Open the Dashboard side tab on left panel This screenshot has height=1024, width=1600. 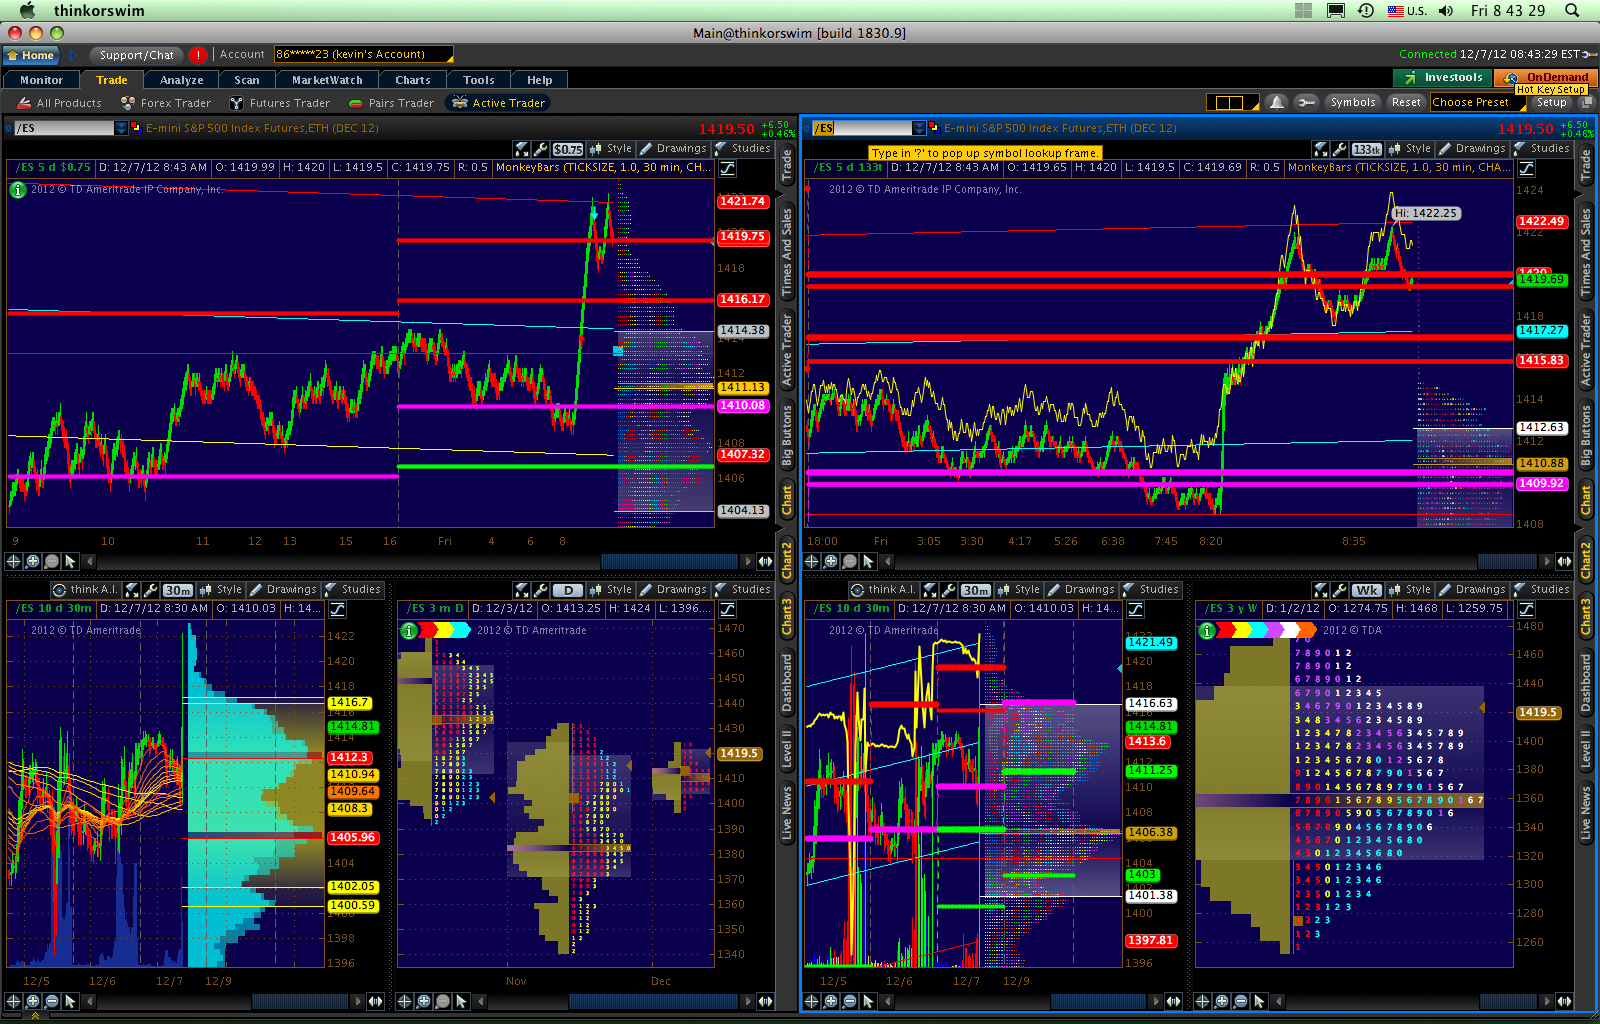(787, 683)
